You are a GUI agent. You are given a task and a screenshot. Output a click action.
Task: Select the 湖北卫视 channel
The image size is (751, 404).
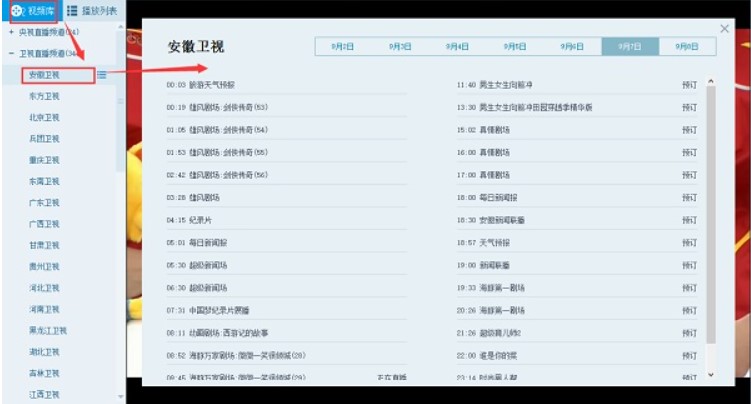(x=44, y=352)
